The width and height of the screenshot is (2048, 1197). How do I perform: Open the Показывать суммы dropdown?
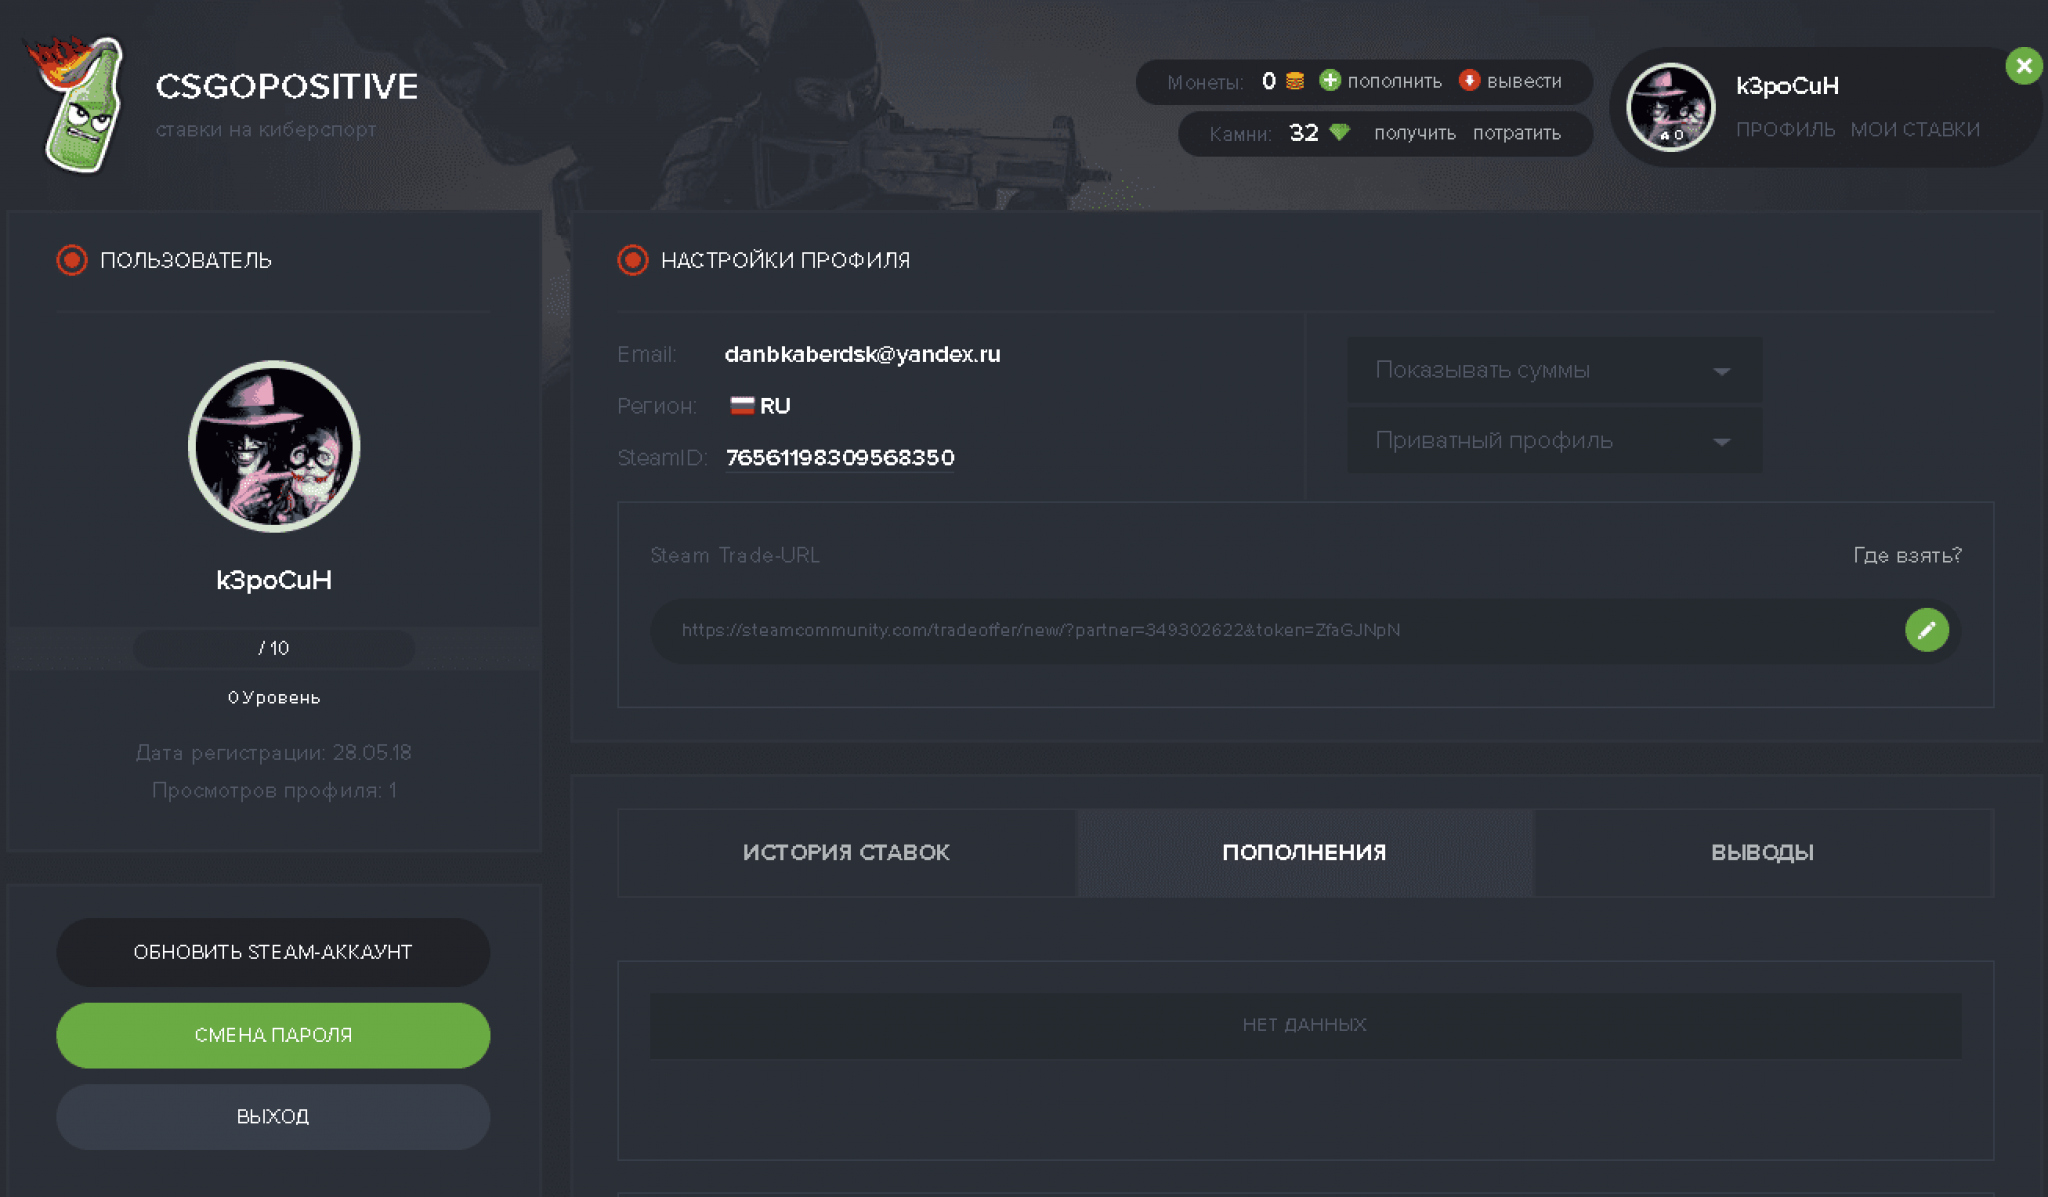[x=1553, y=370]
